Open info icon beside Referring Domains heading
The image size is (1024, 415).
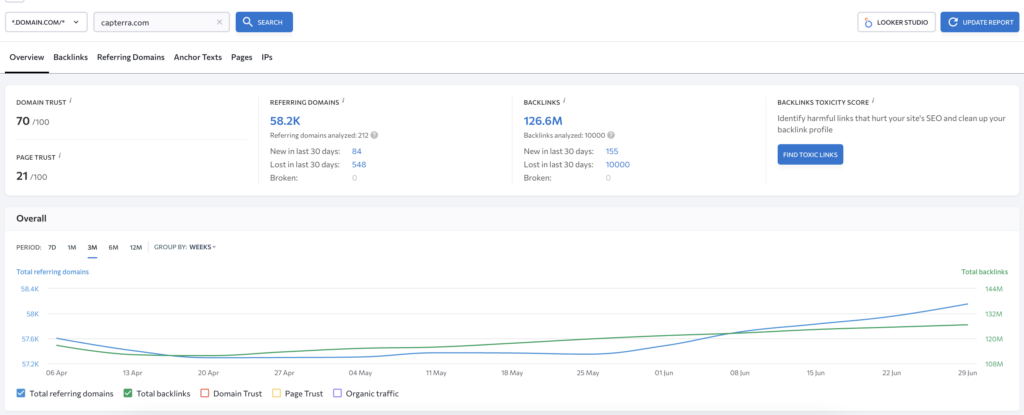[x=343, y=101]
